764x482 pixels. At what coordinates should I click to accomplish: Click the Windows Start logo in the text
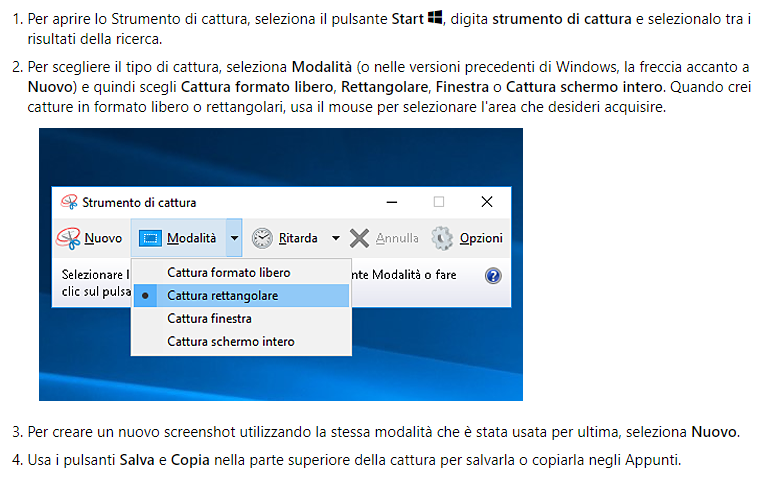coord(435,18)
